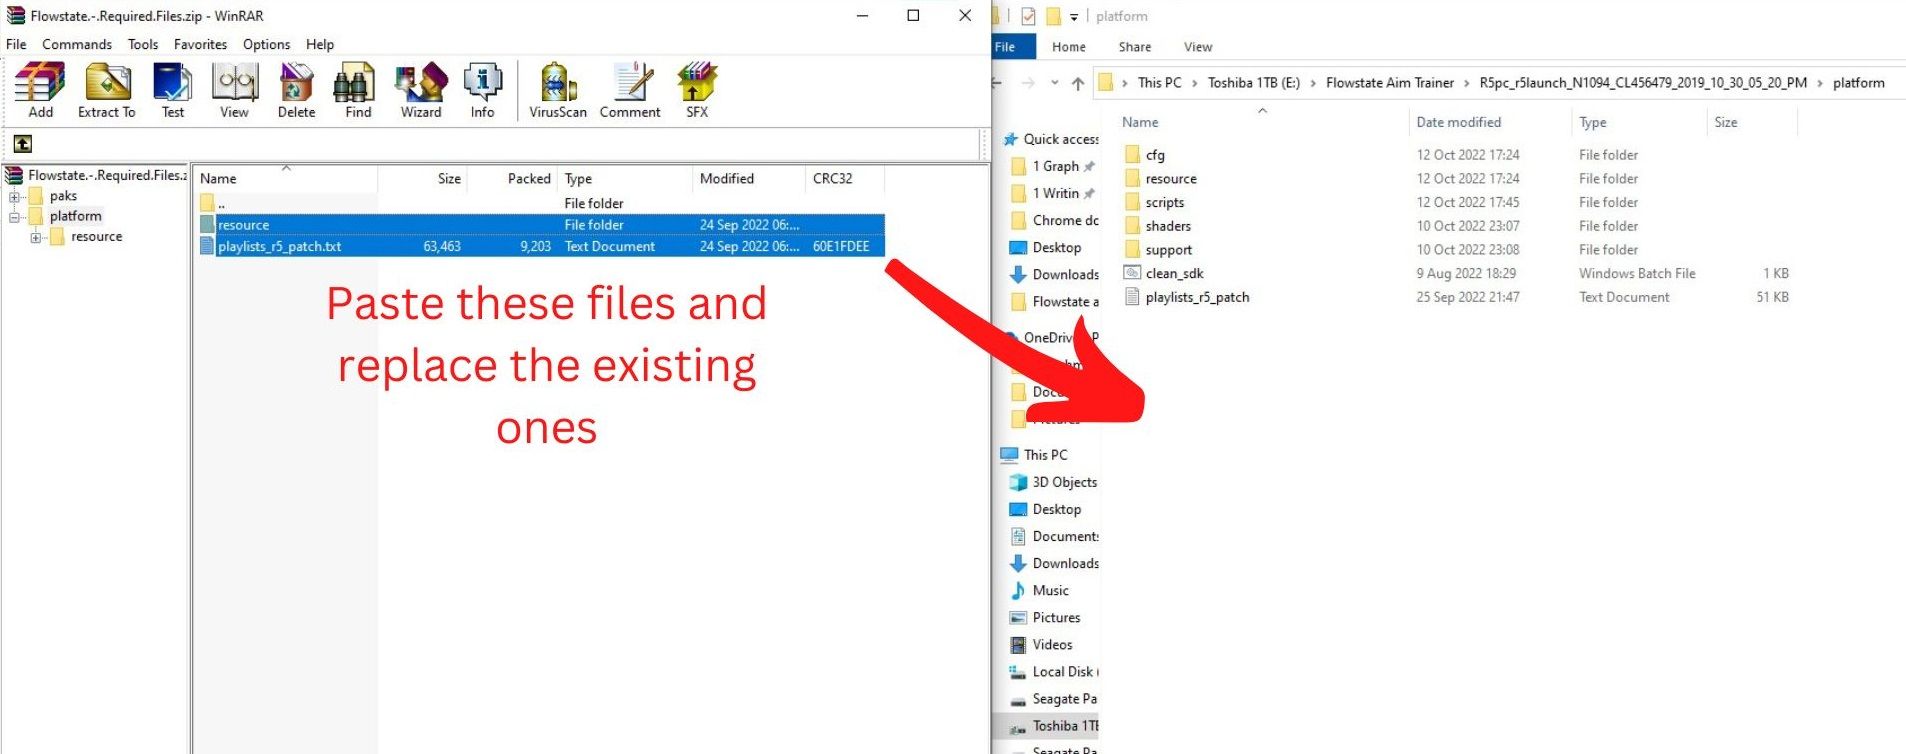Switch to Explorer View ribbon tab

coord(1197,47)
